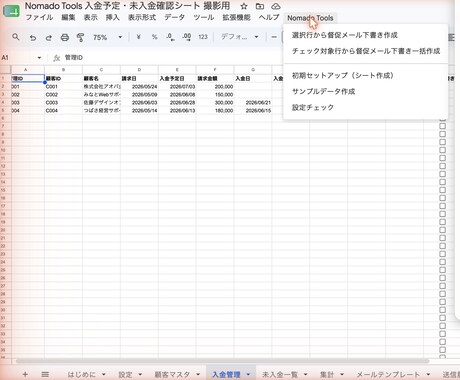Tick the checkbox in row 35

(x=443, y=350)
